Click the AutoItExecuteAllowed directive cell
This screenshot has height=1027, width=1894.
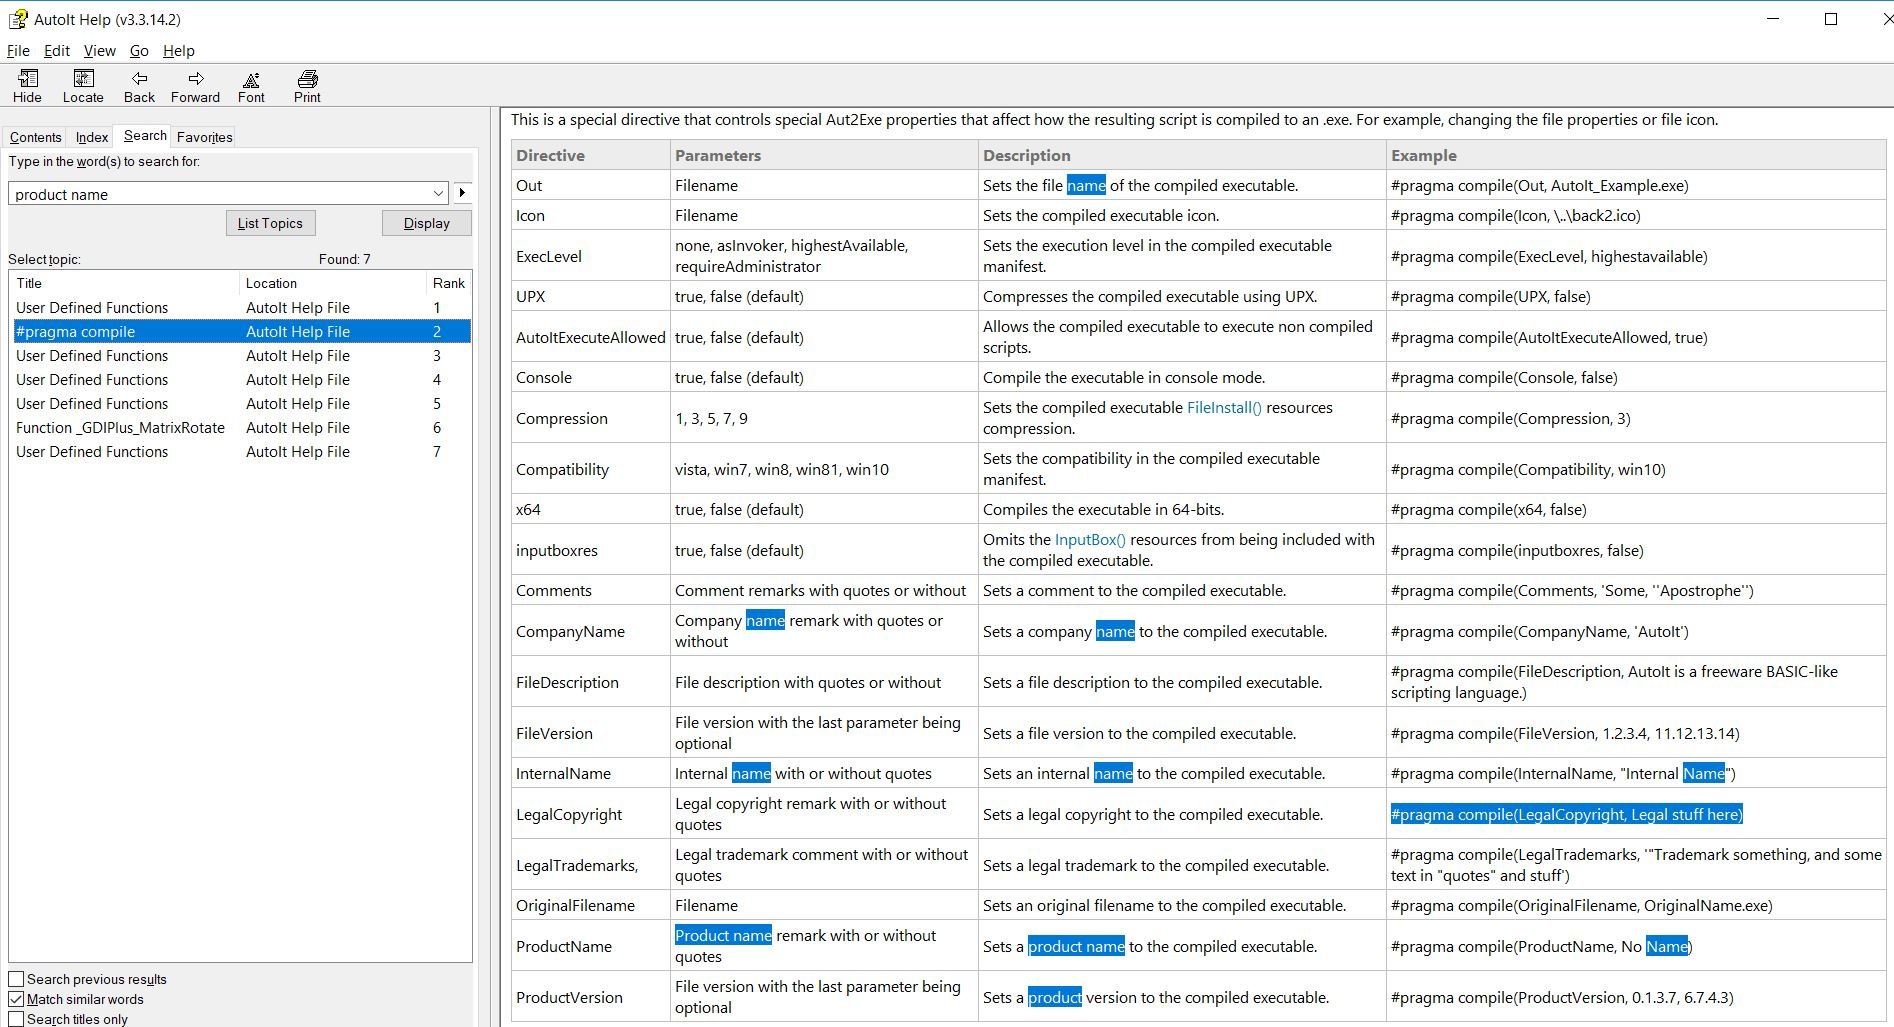pos(590,338)
